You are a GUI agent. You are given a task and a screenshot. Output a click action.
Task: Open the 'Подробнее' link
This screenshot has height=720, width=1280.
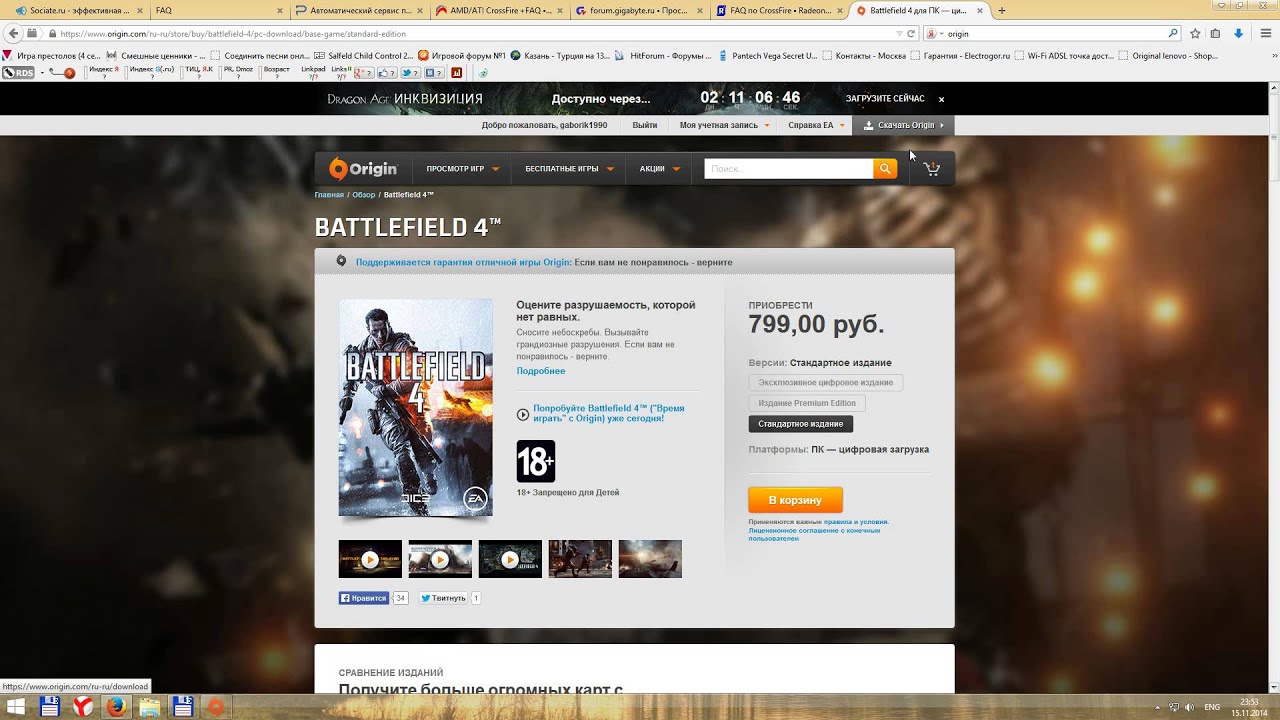click(541, 371)
